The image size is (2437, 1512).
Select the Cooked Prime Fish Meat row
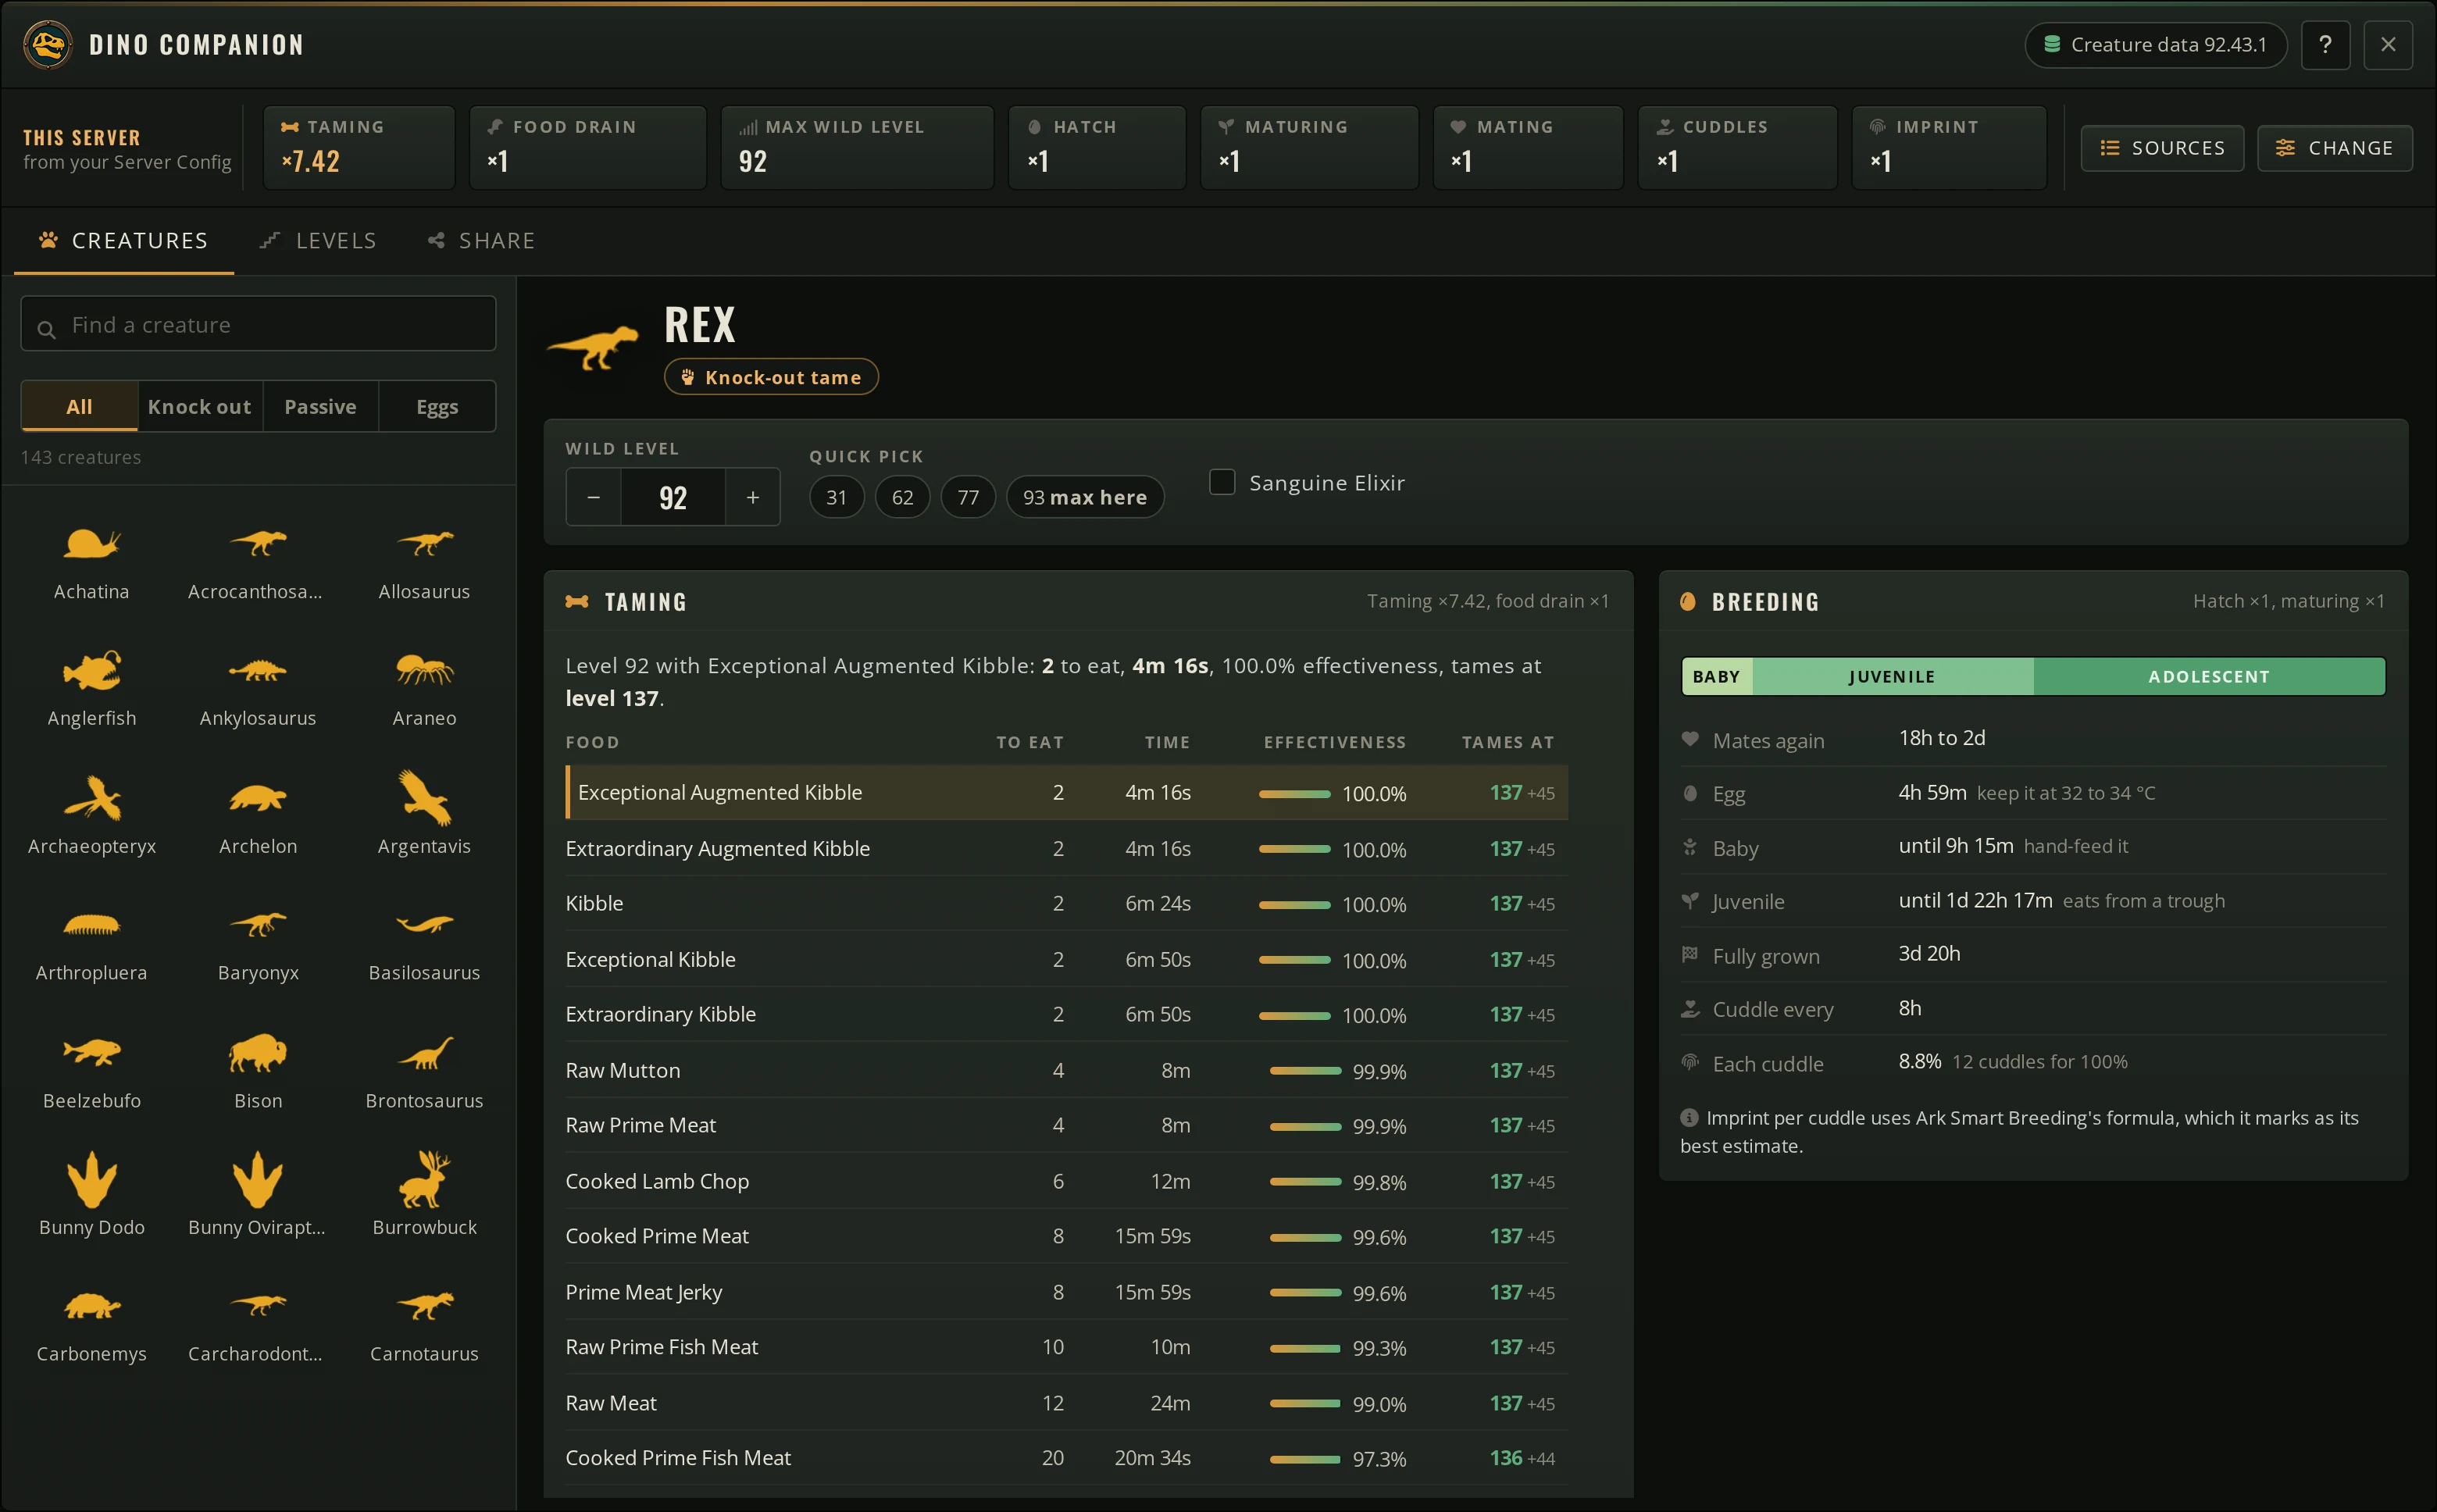click(1066, 1458)
